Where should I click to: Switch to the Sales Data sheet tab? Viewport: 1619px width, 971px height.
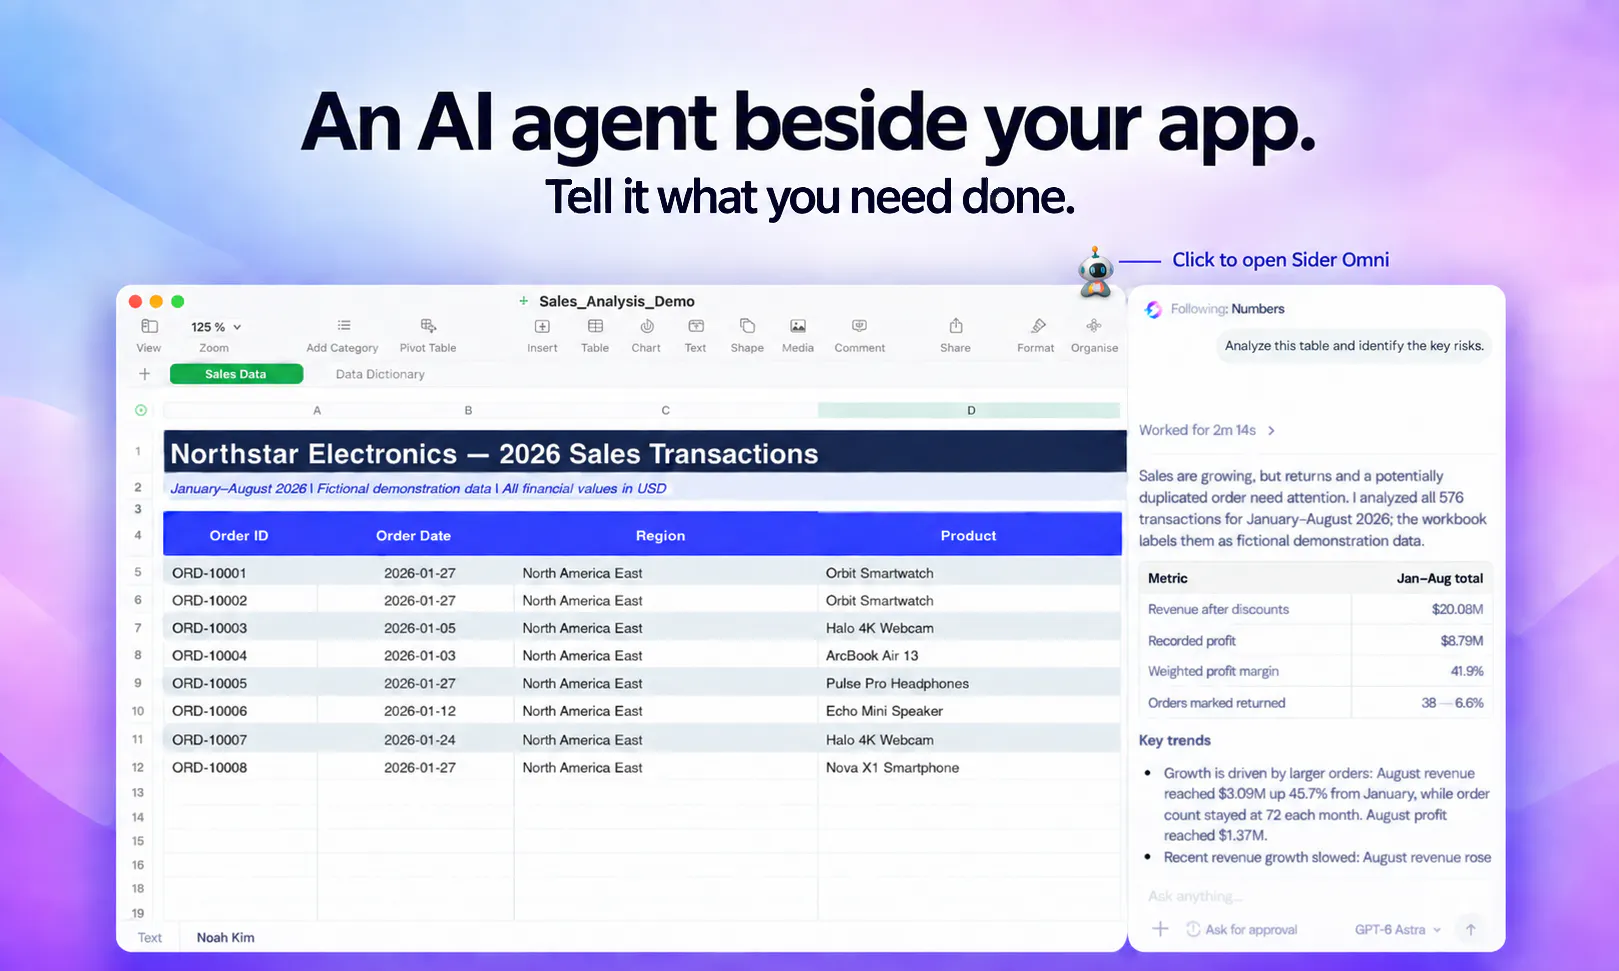coord(236,374)
